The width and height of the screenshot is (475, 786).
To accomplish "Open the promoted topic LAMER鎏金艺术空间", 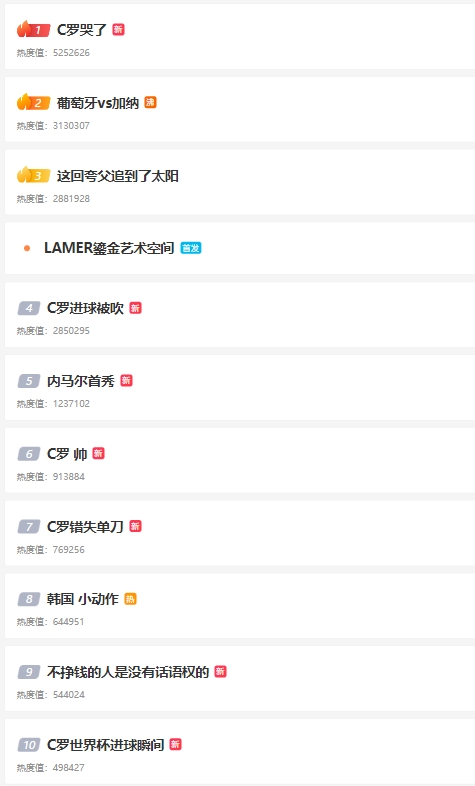I will [109, 248].
